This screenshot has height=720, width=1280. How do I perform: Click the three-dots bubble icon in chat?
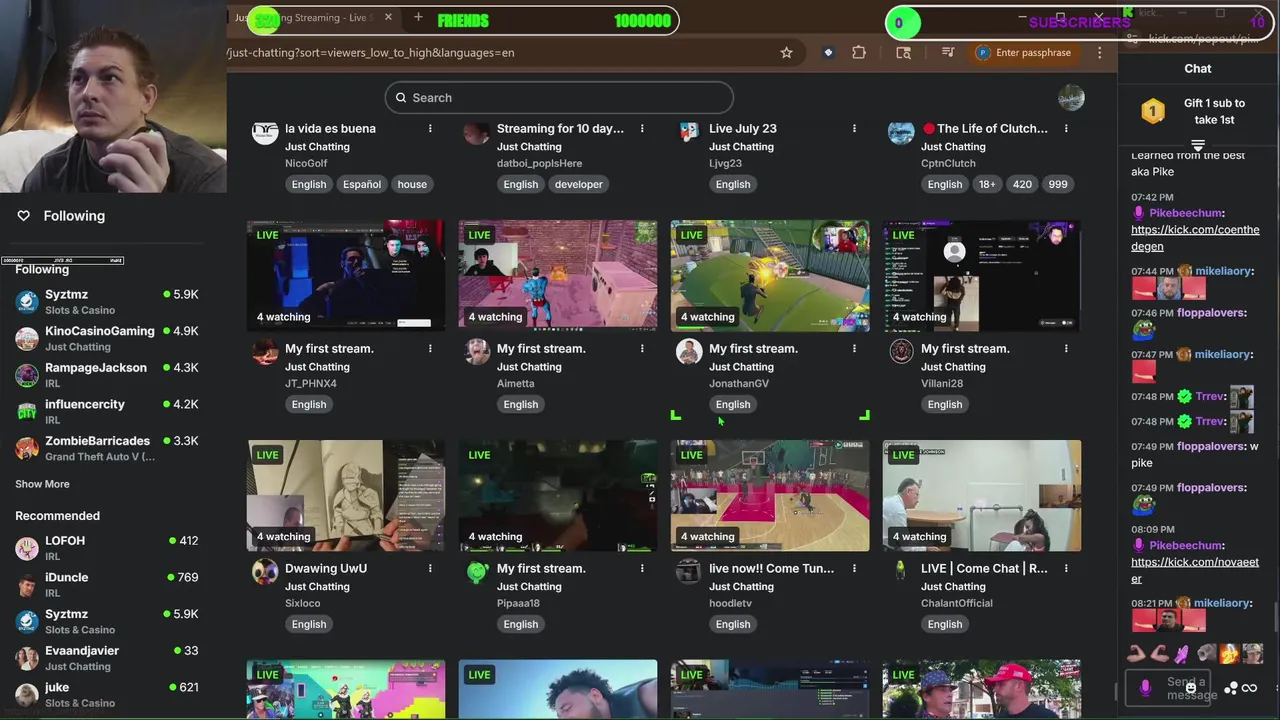click(x=1231, y=688)
